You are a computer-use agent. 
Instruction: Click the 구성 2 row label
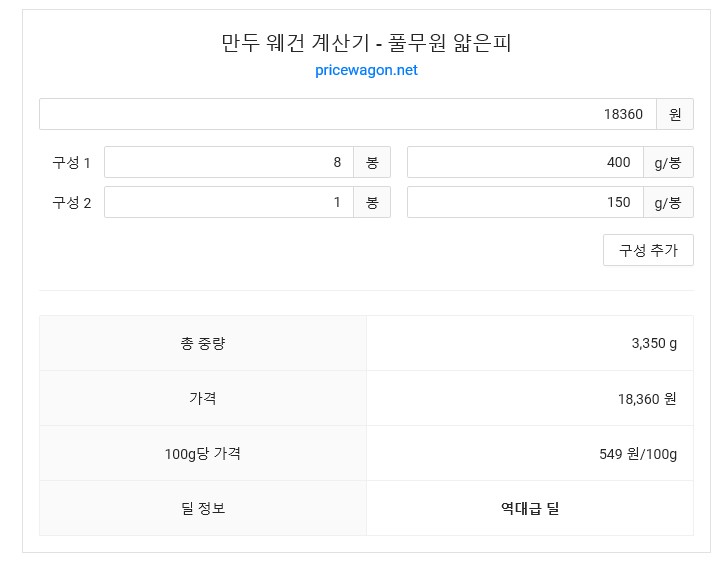(x=71, y=202)
